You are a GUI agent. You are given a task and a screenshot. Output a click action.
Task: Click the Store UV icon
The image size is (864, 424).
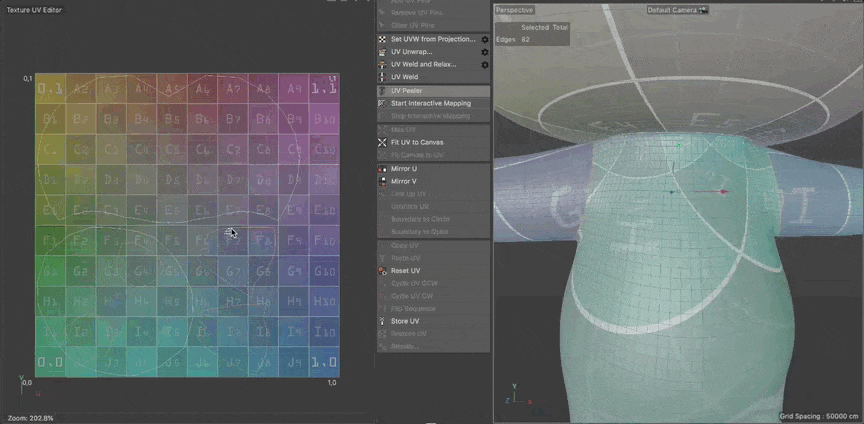pos(382,321)
